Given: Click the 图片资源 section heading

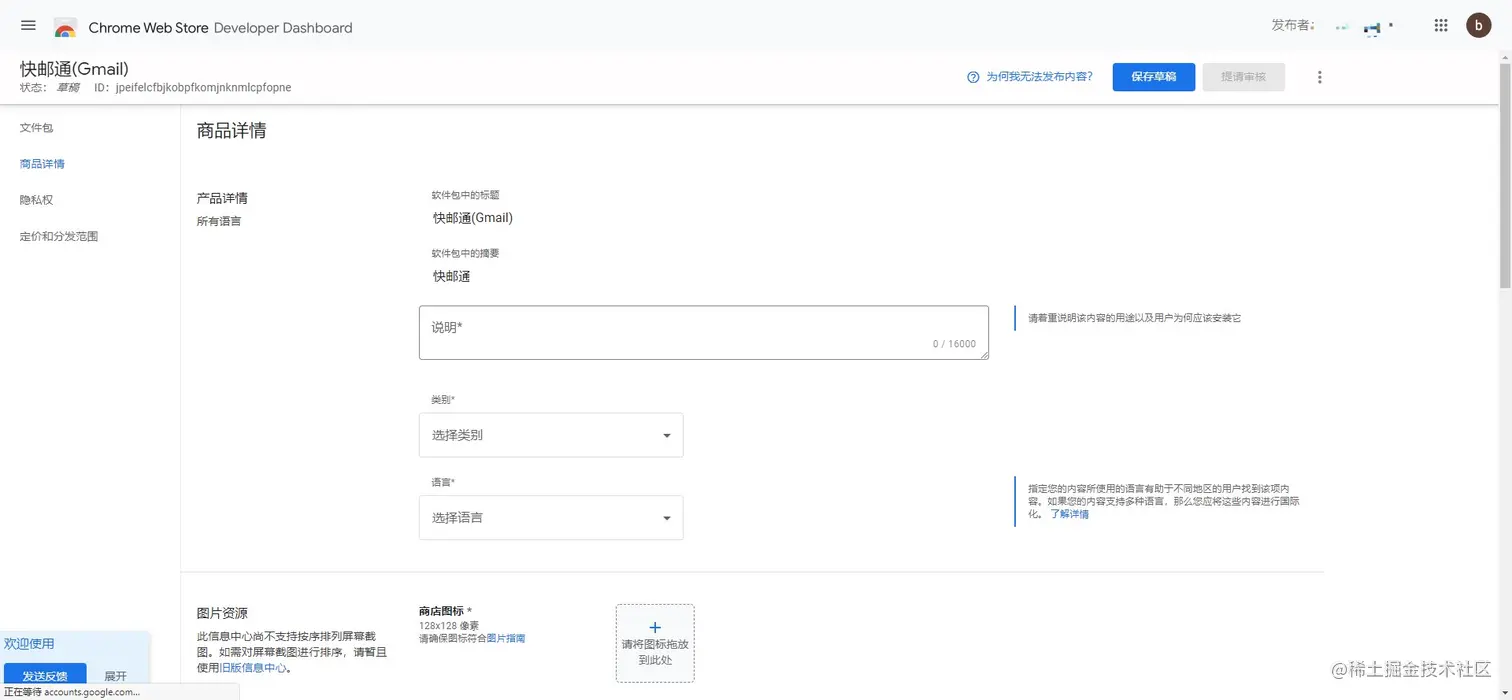Looking at the screenshot, I should click(x=222, y=613).
